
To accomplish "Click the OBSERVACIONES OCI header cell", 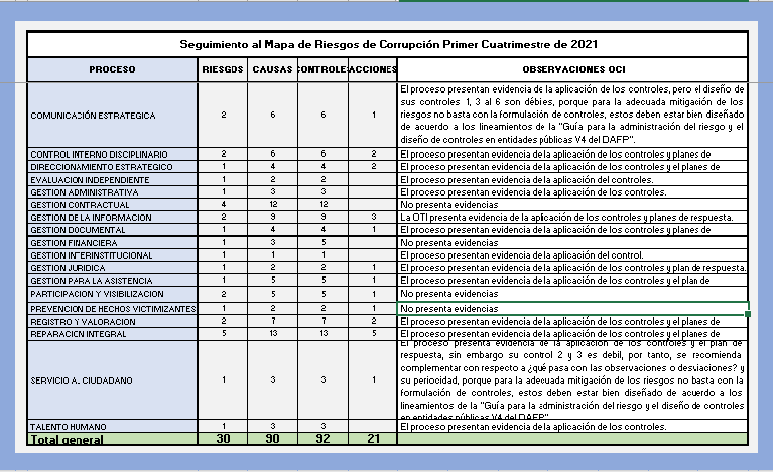I will coord(573,70).
